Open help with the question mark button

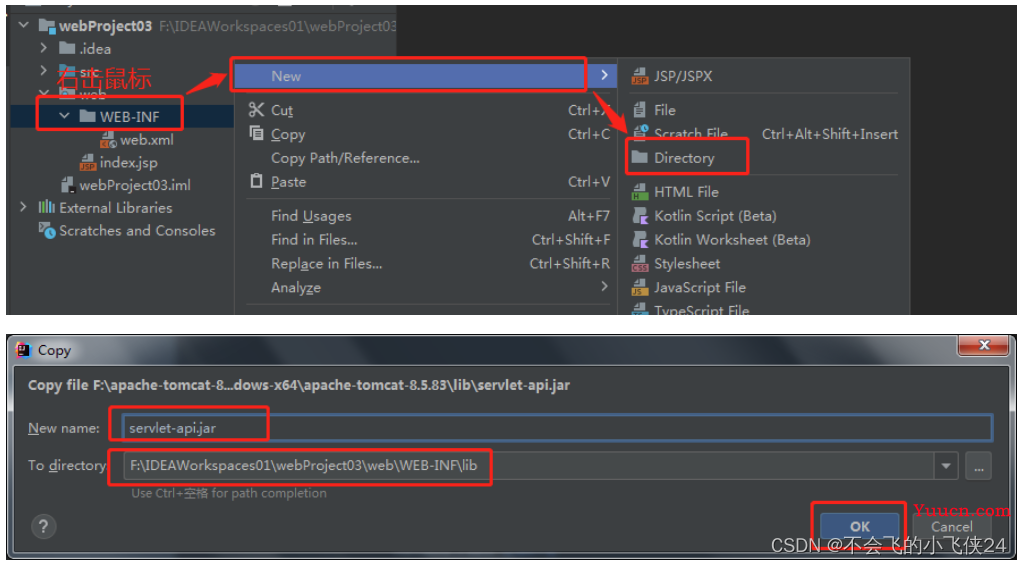(x=43, y=527)
